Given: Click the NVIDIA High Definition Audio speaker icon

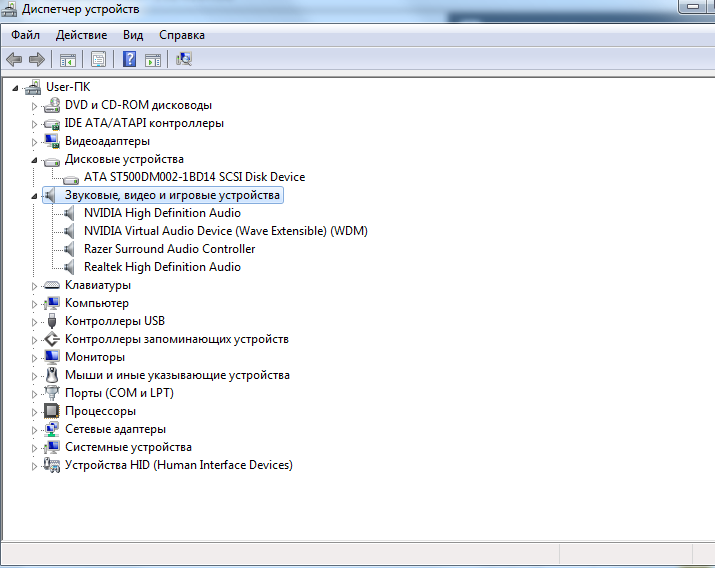Looking at the screenshot, I should 69,213.
